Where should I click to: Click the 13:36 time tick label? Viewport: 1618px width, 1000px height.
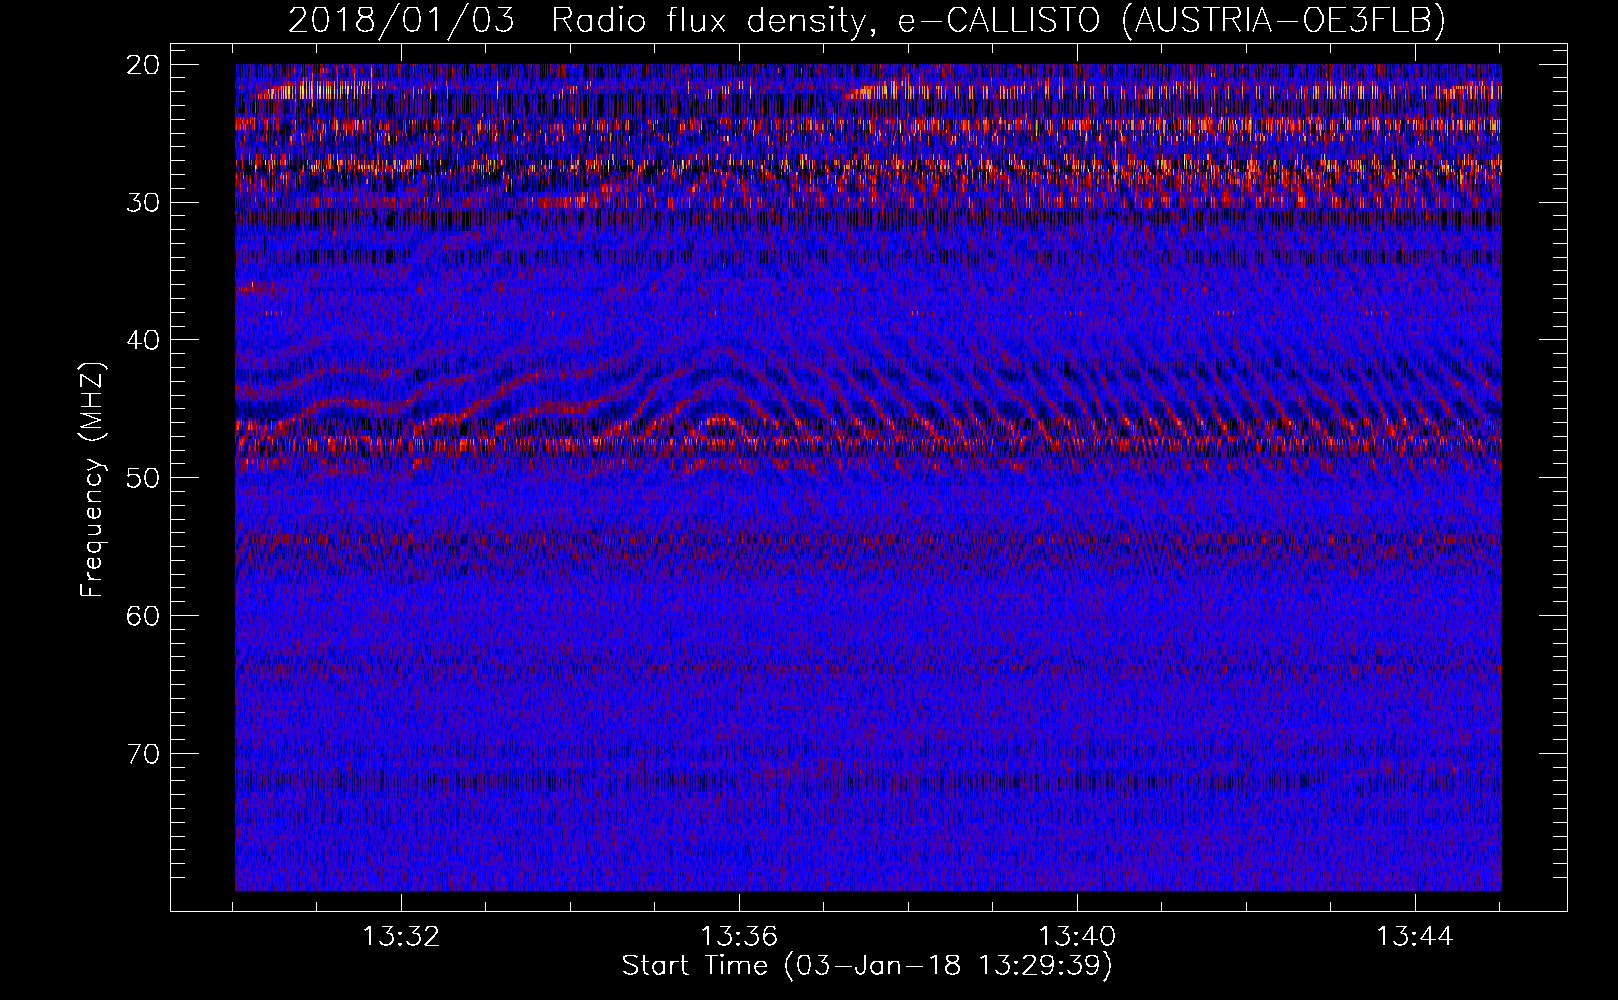pos(739,937)
